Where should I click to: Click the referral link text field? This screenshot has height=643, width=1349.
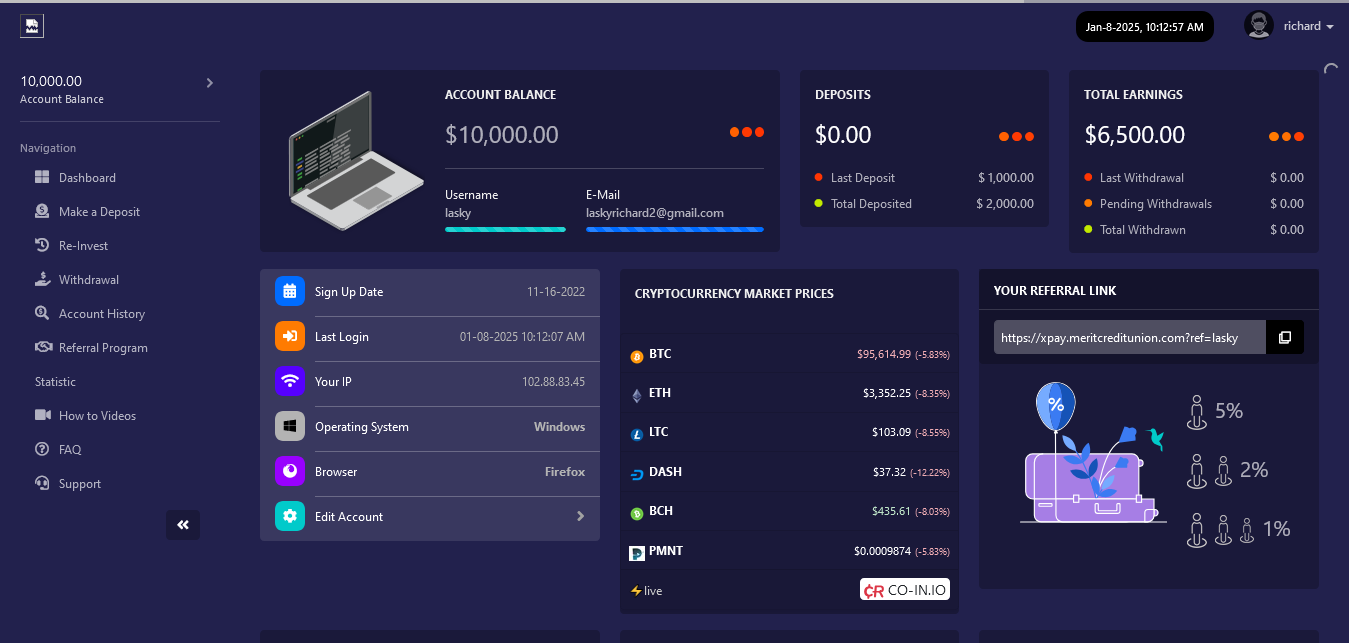click(1129, 338)
